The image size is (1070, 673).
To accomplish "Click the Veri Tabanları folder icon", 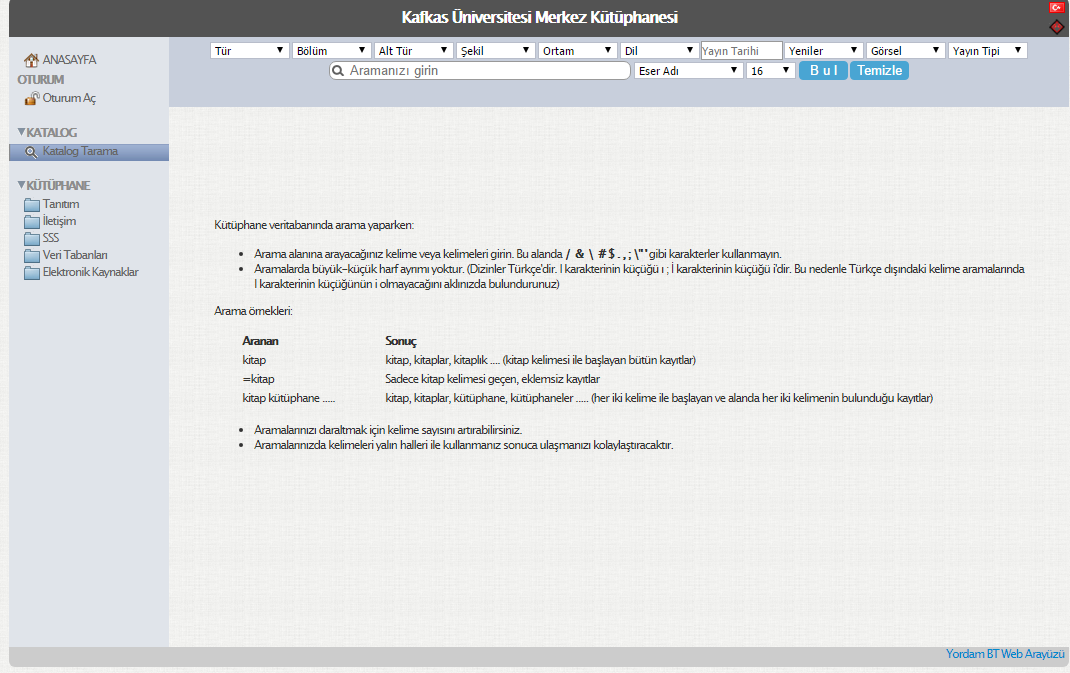I will click(32, 256).
